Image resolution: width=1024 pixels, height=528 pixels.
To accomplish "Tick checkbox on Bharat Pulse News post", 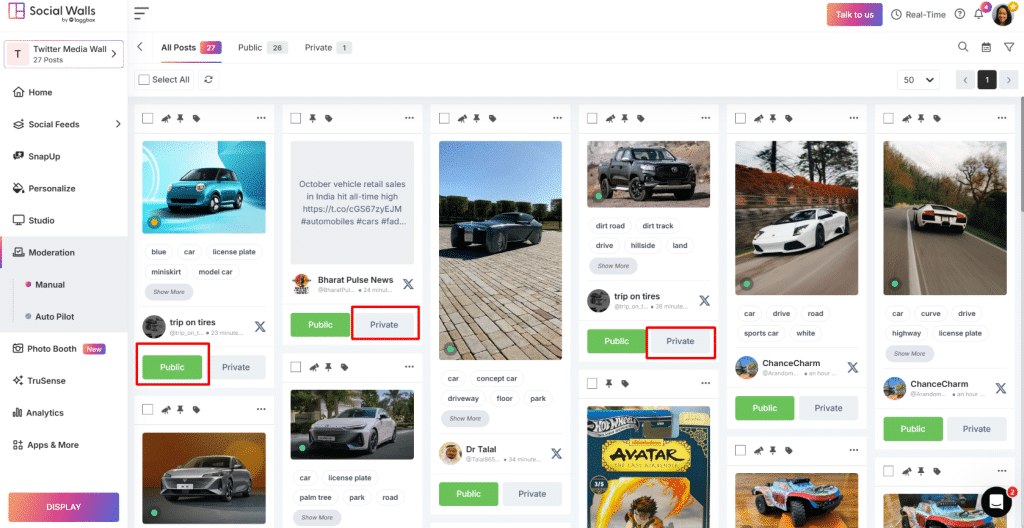I will pos(296,118).
